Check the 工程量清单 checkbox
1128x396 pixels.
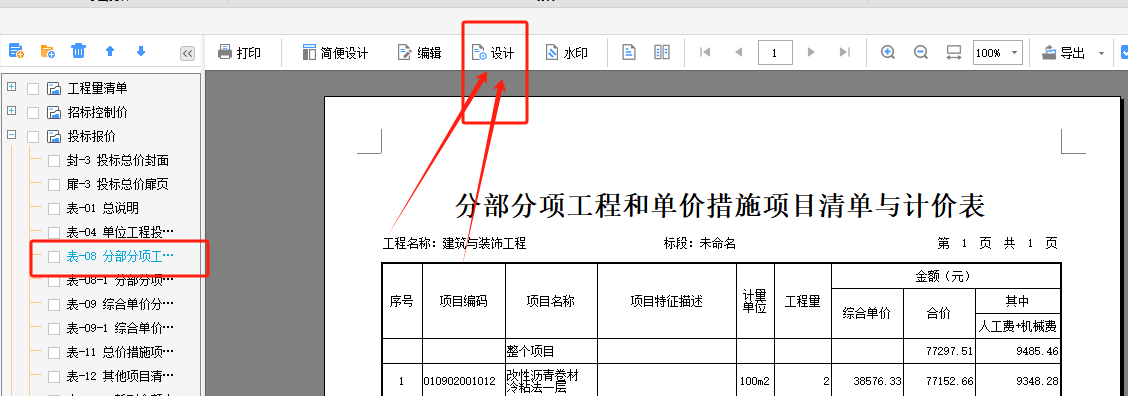(x=32, y=89)
